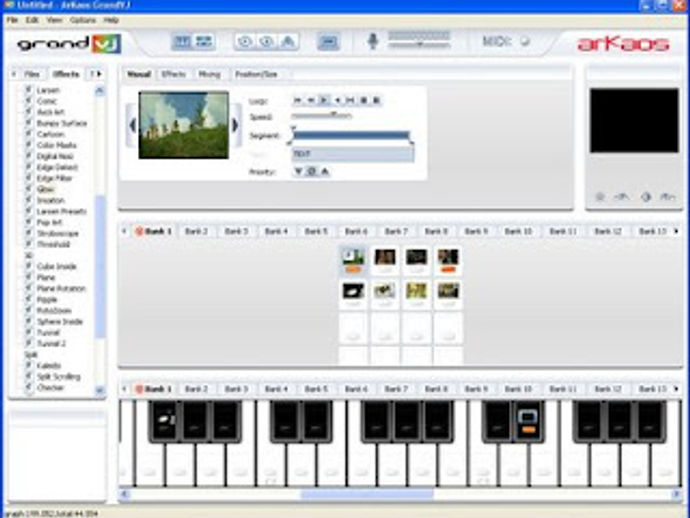Open the Visual tab in the parameters panel

(139, 74)
